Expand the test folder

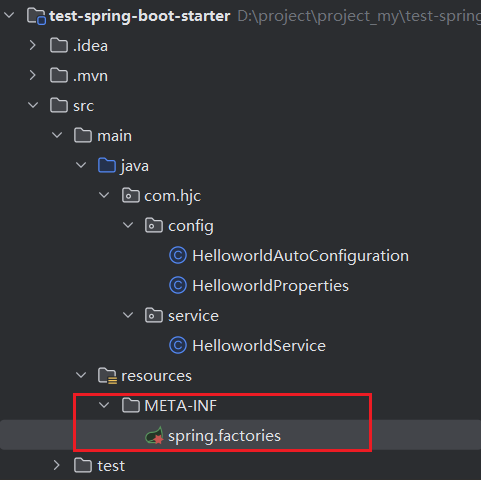pyautogui.click(x=57, y=465)
